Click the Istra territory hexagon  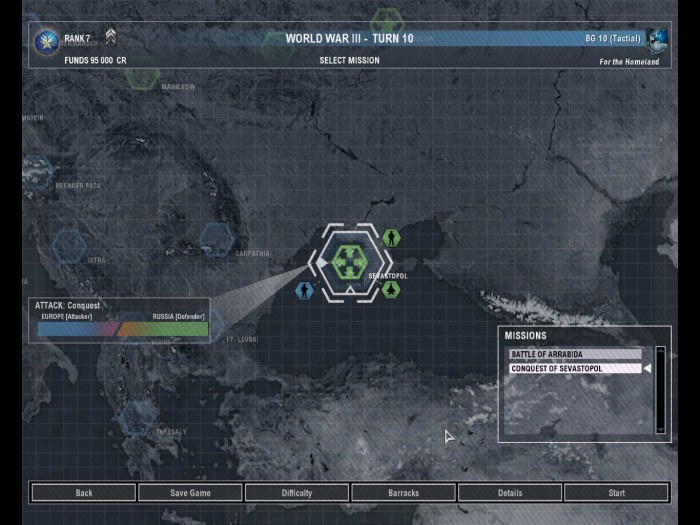point(69,246)
